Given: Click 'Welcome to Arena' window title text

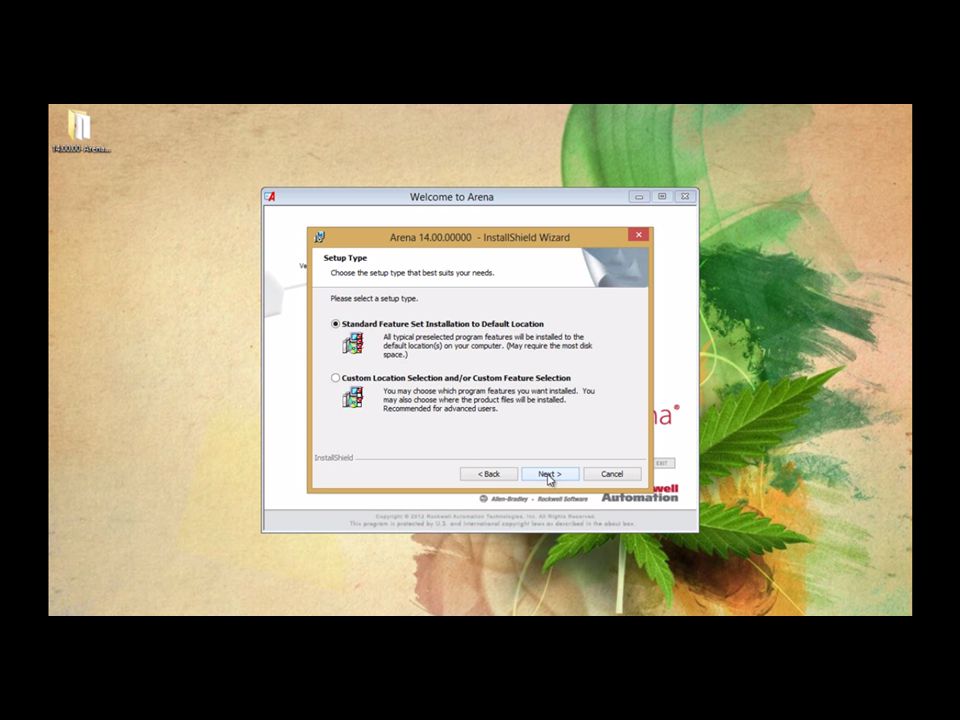Looking at the screenshot, I should 452,197.
